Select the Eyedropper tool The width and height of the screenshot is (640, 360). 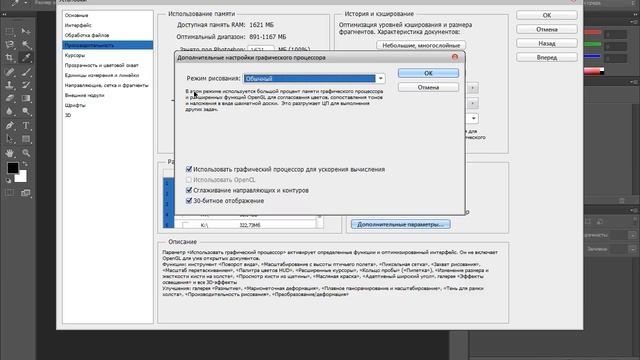tap(26, 58)
